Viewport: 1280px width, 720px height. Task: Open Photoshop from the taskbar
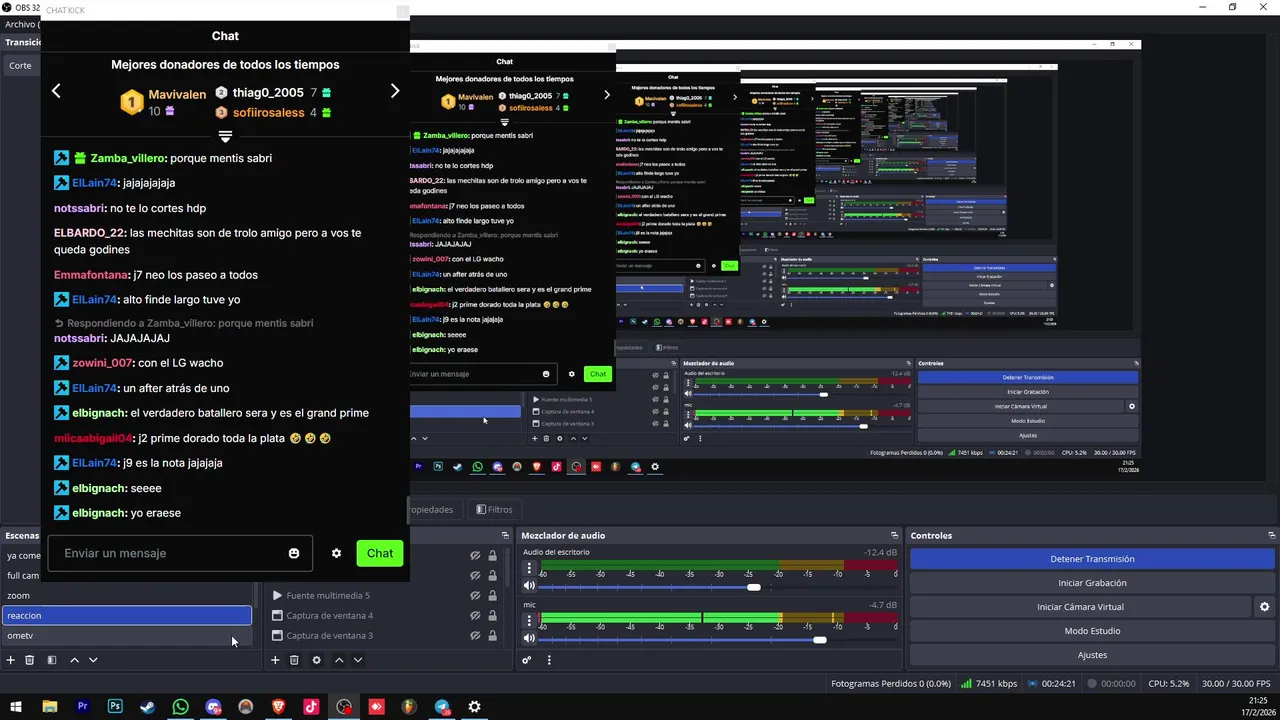click(x=115, y=706)
